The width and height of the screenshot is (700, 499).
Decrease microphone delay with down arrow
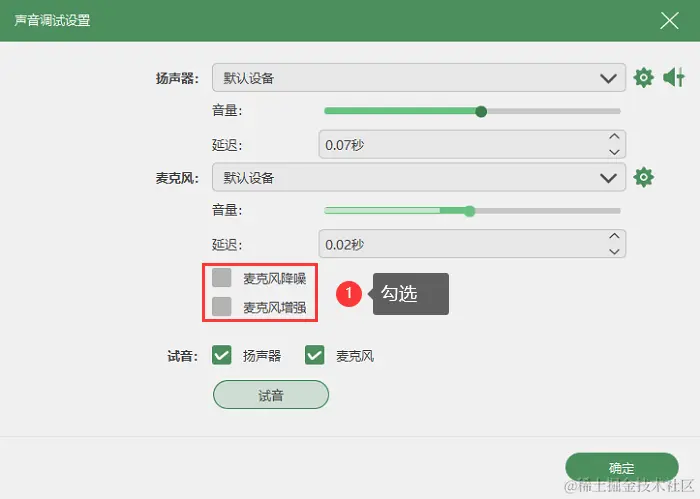click(x=614, y=251)
